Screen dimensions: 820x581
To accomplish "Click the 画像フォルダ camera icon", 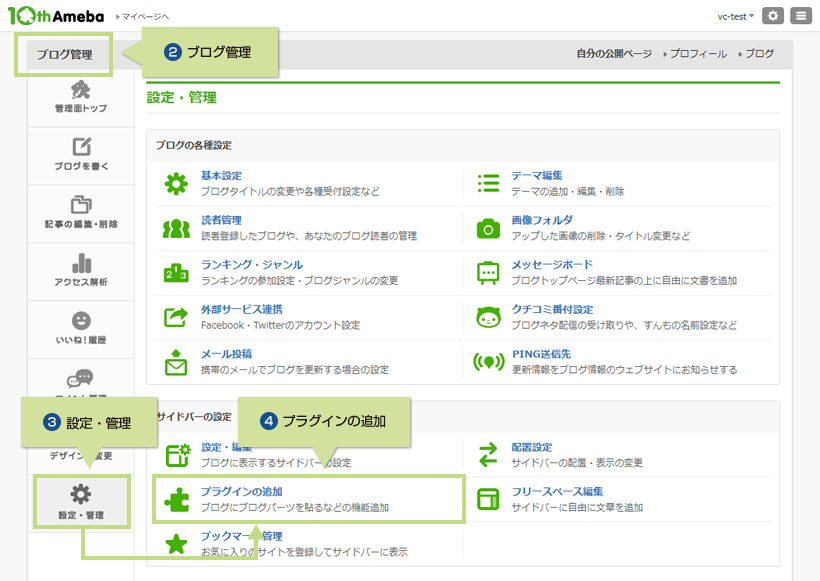I will point(488,229).
